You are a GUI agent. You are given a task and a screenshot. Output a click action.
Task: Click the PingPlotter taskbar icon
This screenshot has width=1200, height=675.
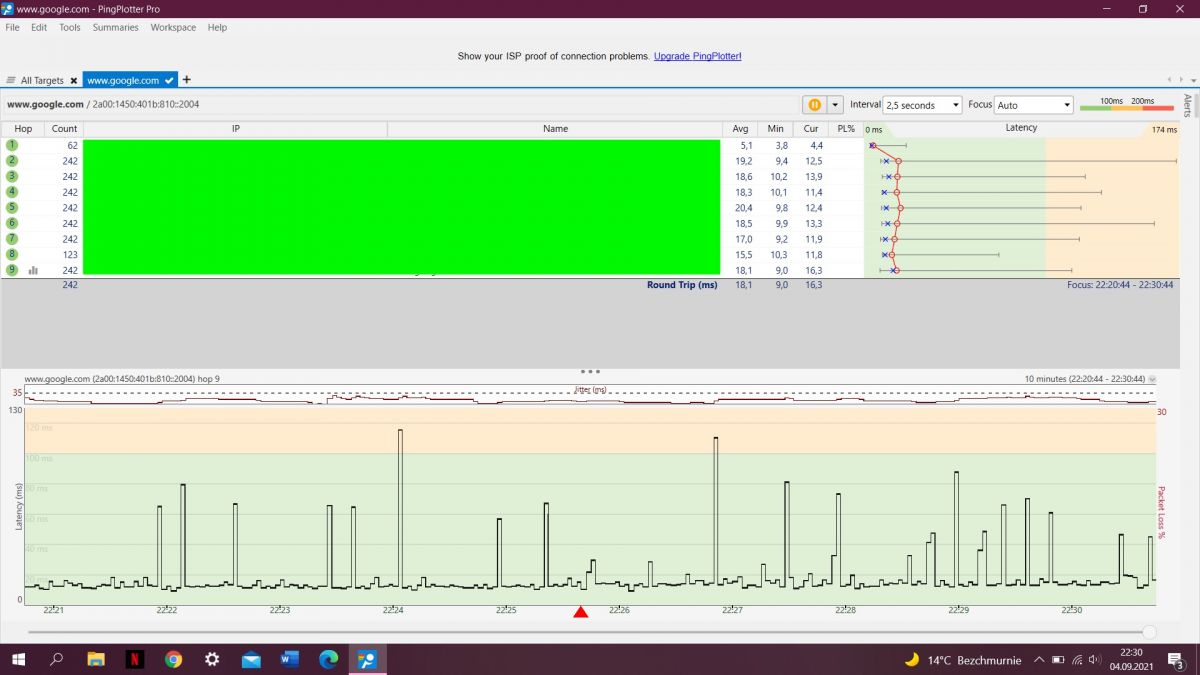click(x=367, y=659)
